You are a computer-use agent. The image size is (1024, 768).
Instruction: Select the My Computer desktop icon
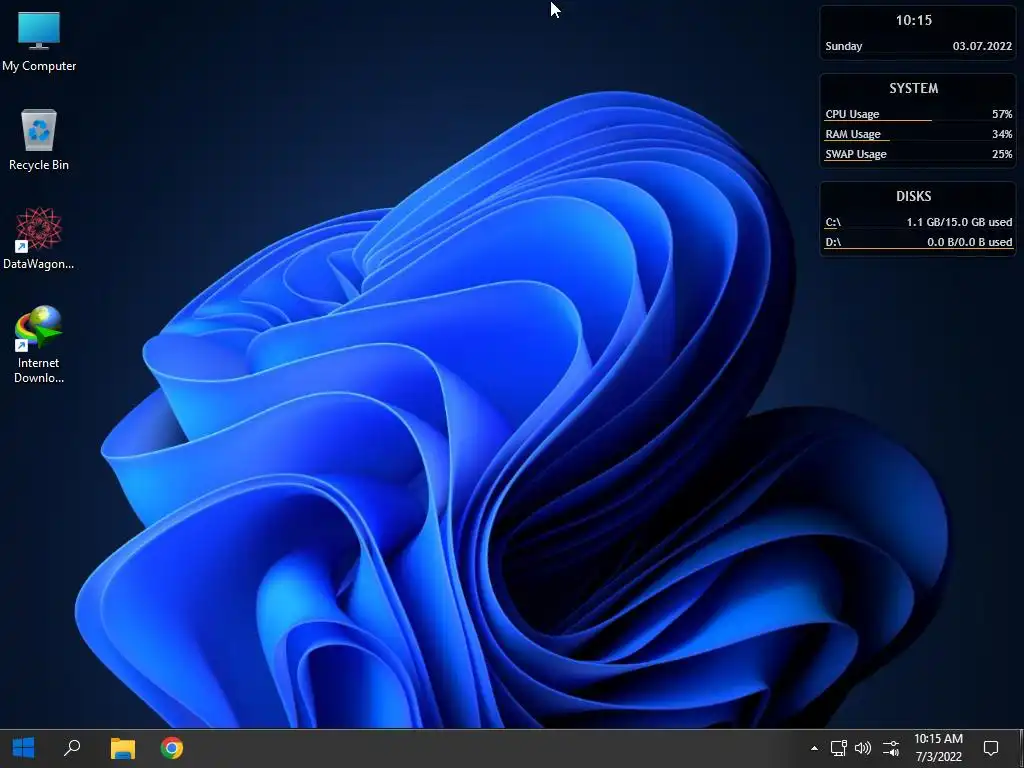(x=39, y=42)
